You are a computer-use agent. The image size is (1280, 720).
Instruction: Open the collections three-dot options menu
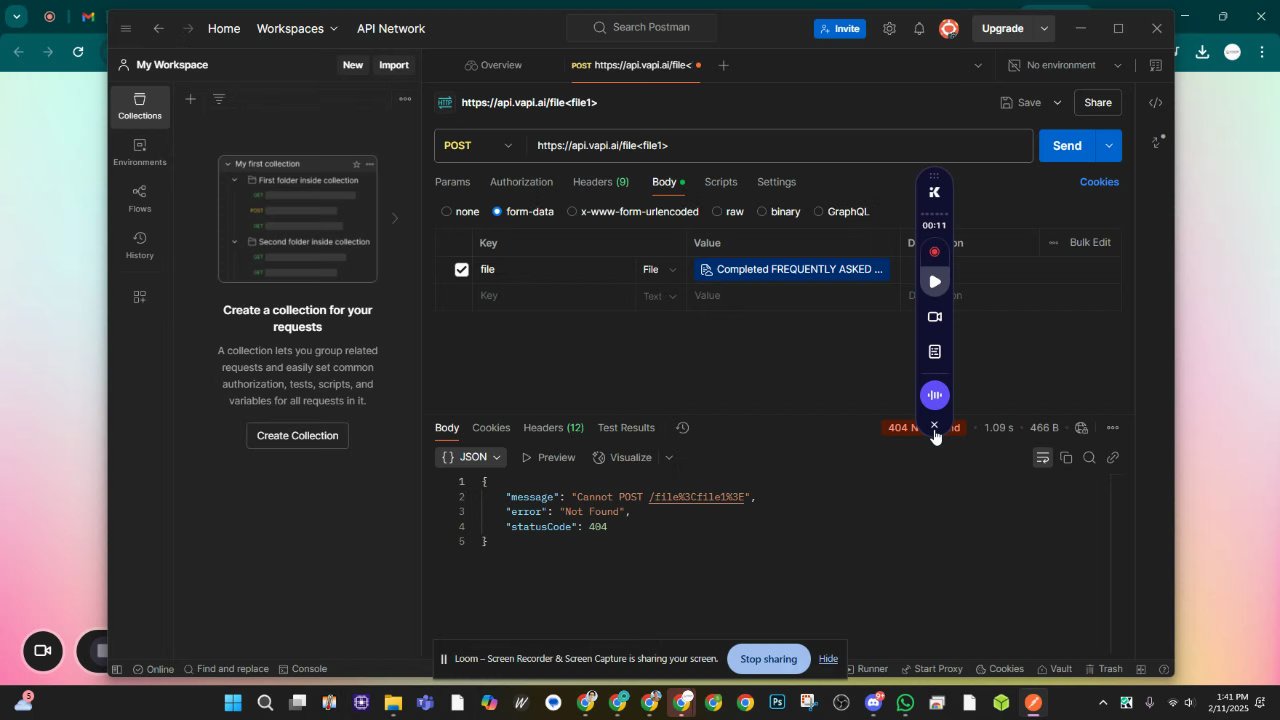pos(405,99)
